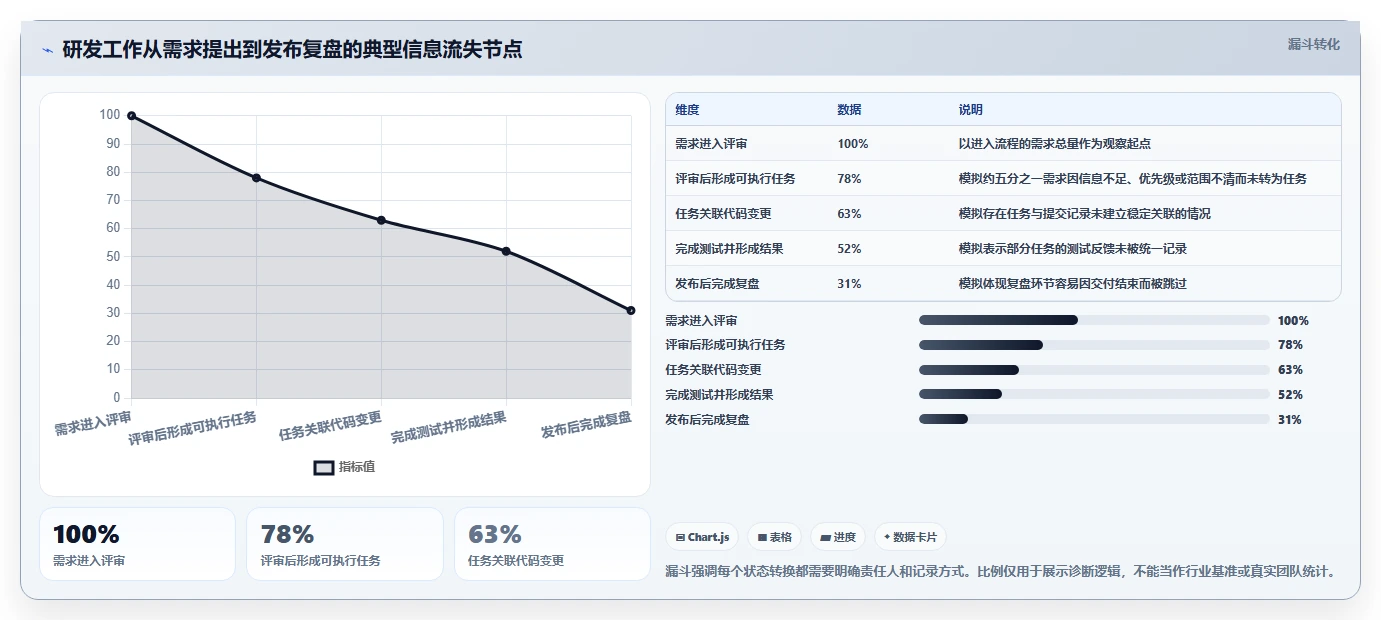Click the chart data point at value 31
The height and width of the screenshot is (620, 1381).
point(631,310)
